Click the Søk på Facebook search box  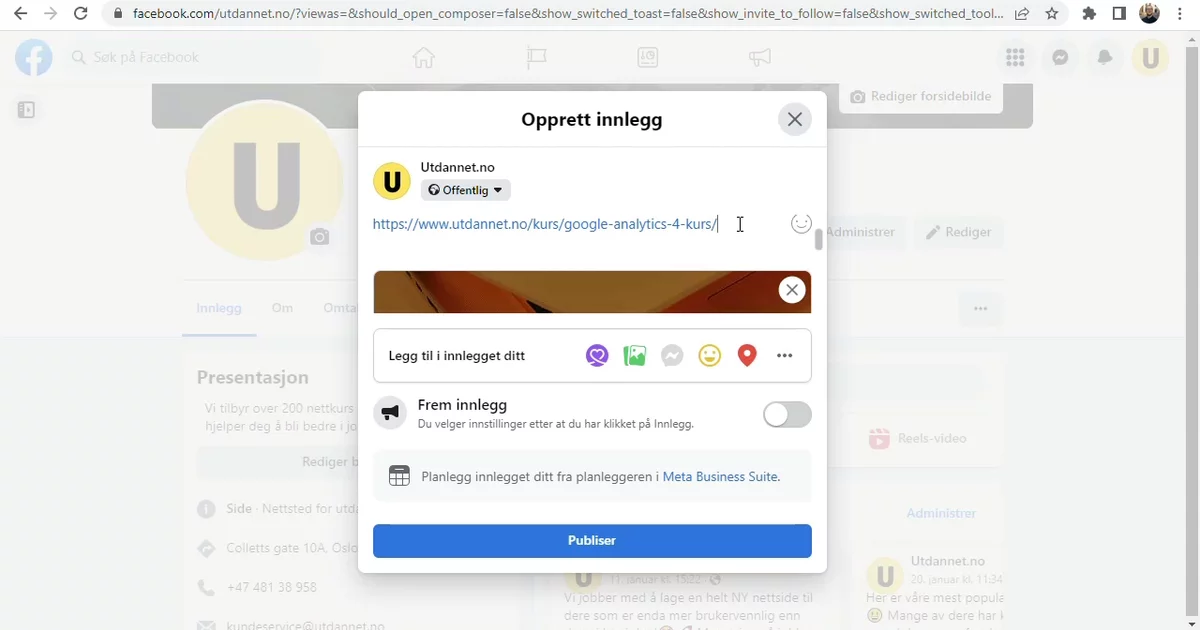point(195,58)
